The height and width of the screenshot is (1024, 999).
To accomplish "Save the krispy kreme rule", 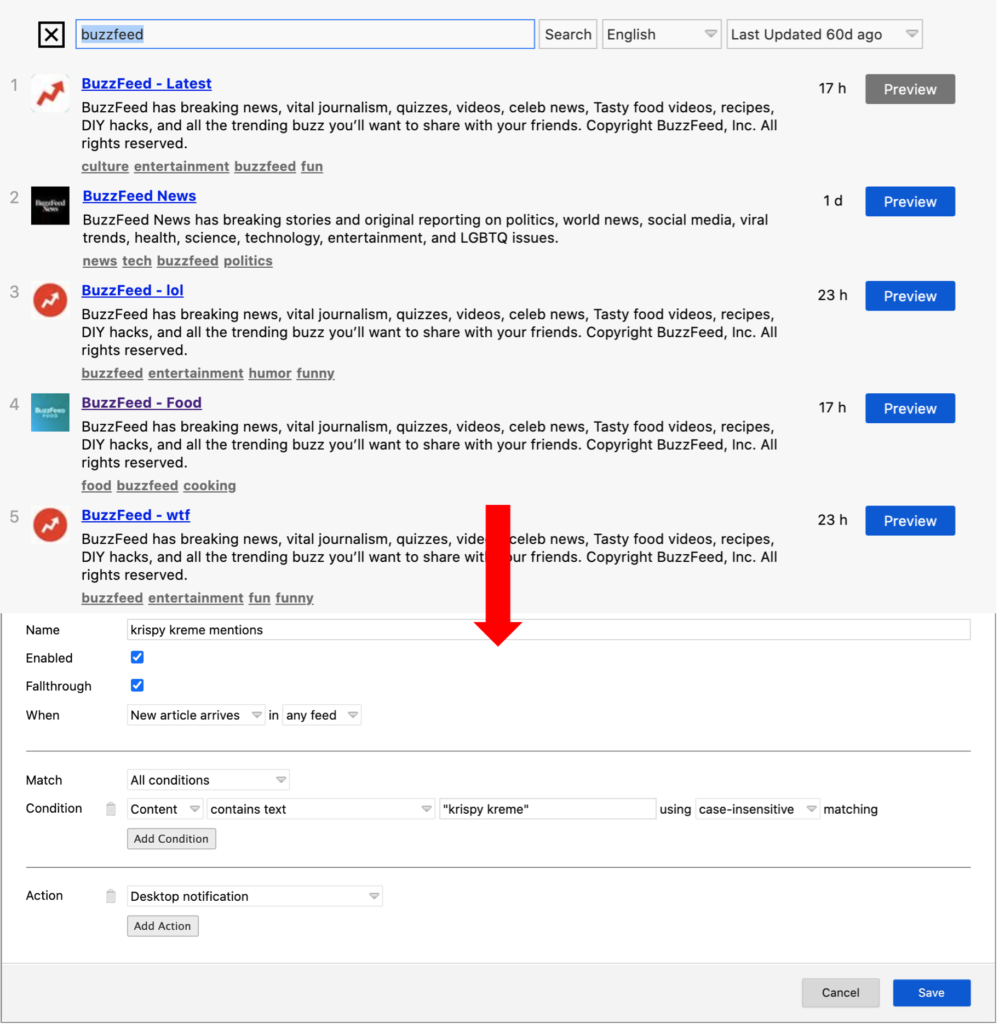I will point(931,993).
